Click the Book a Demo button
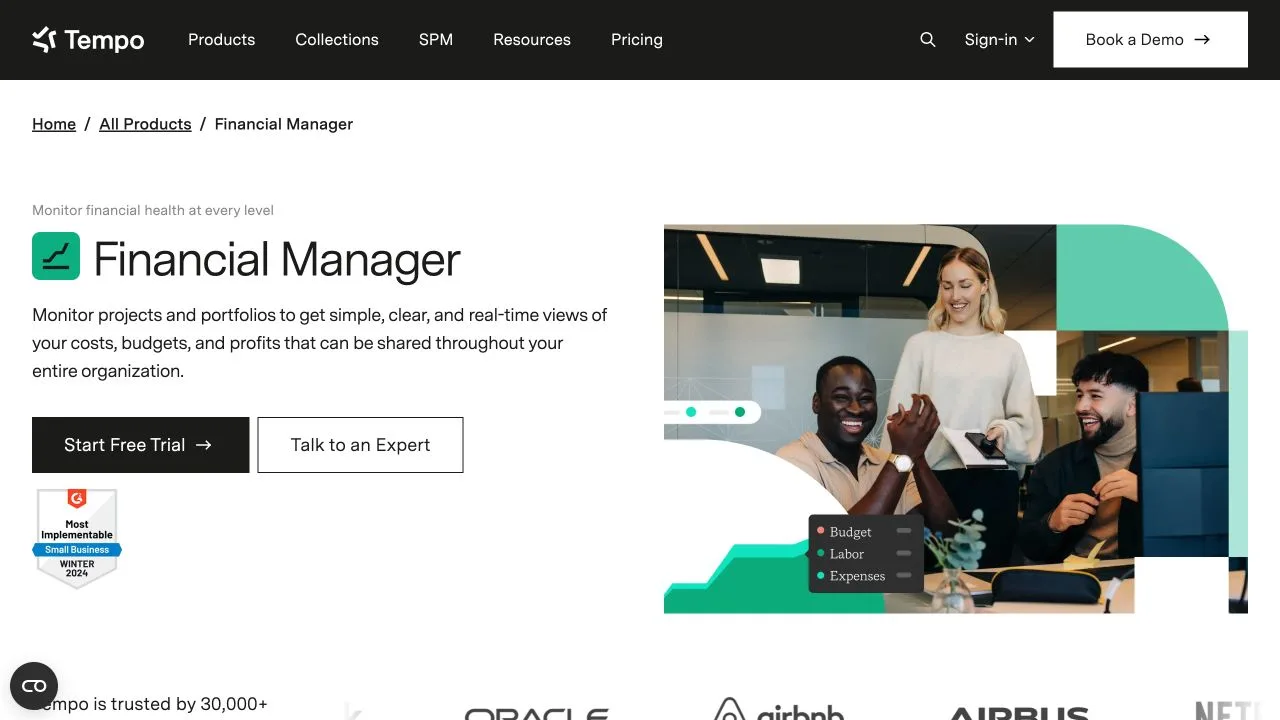The height and width of the screenshot is (720, 1280). tap(1150, 40)
